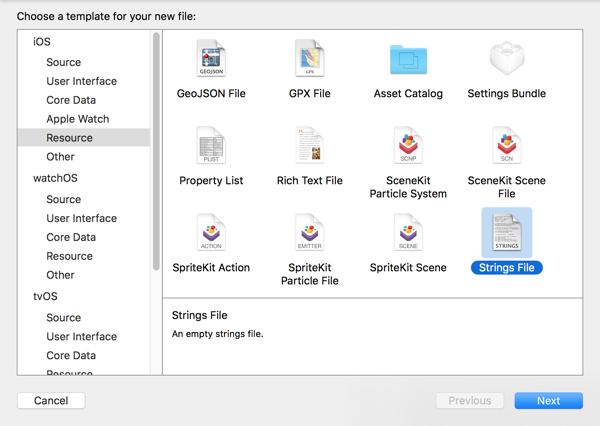Viewport: 600px width, 426px height.
Task: Choose the SpriteKit Action template icon
Action: click(211, 233)
